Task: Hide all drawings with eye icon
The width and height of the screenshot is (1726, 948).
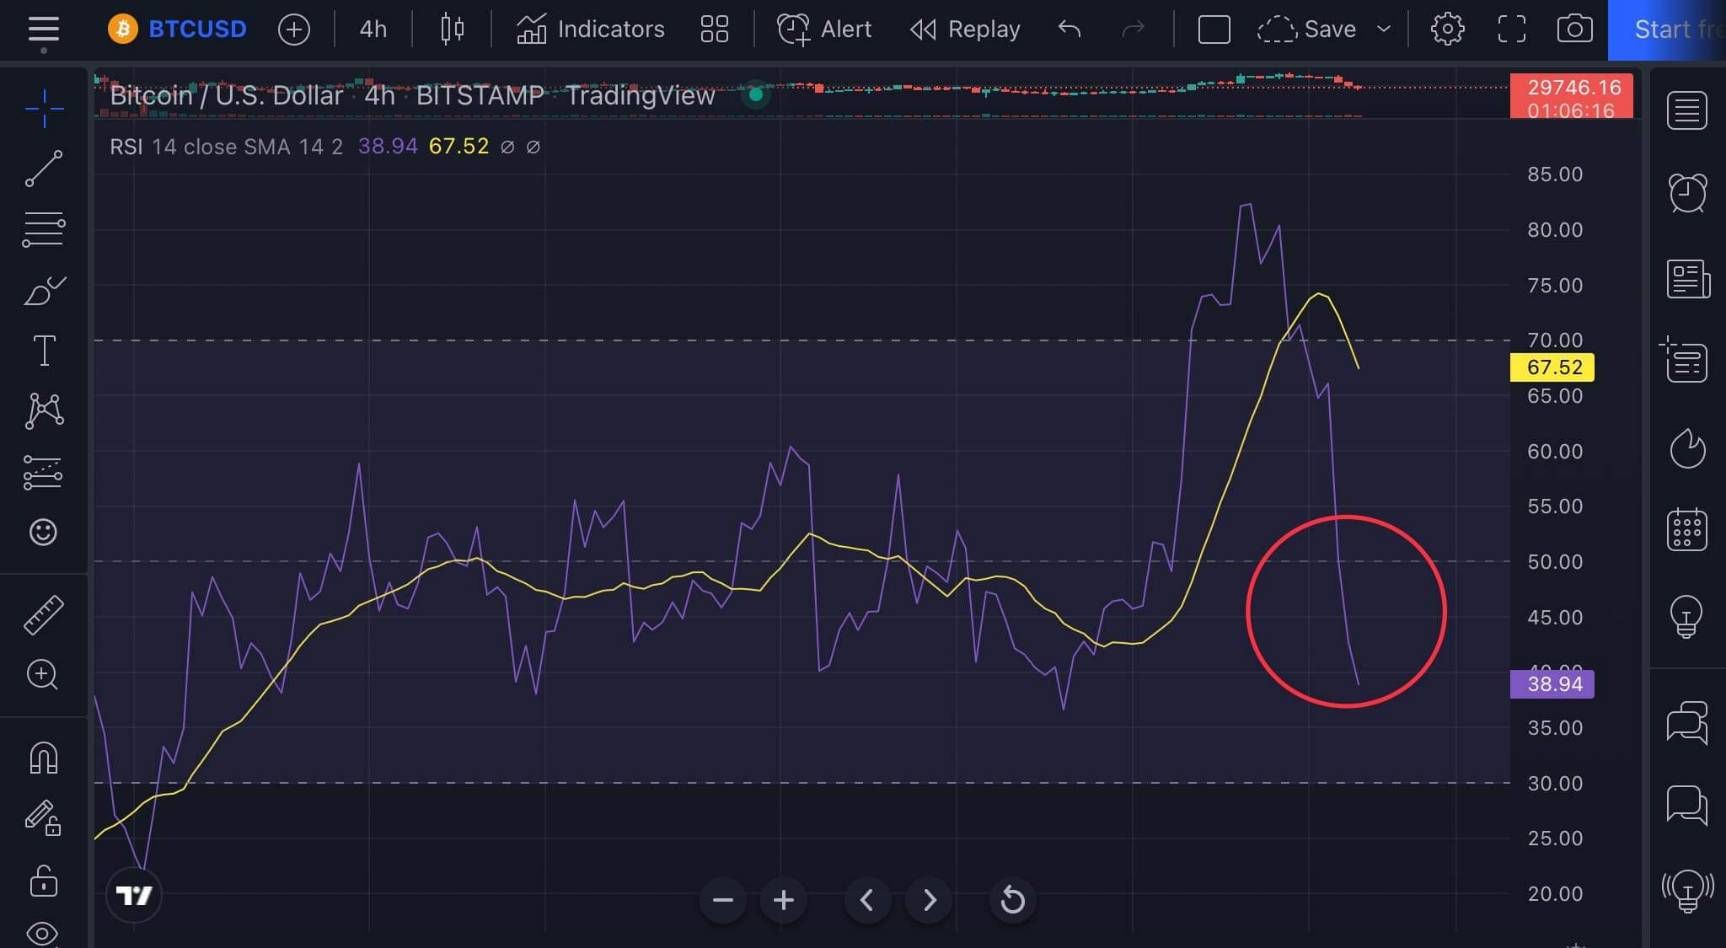Action: (x=43, y=934)
